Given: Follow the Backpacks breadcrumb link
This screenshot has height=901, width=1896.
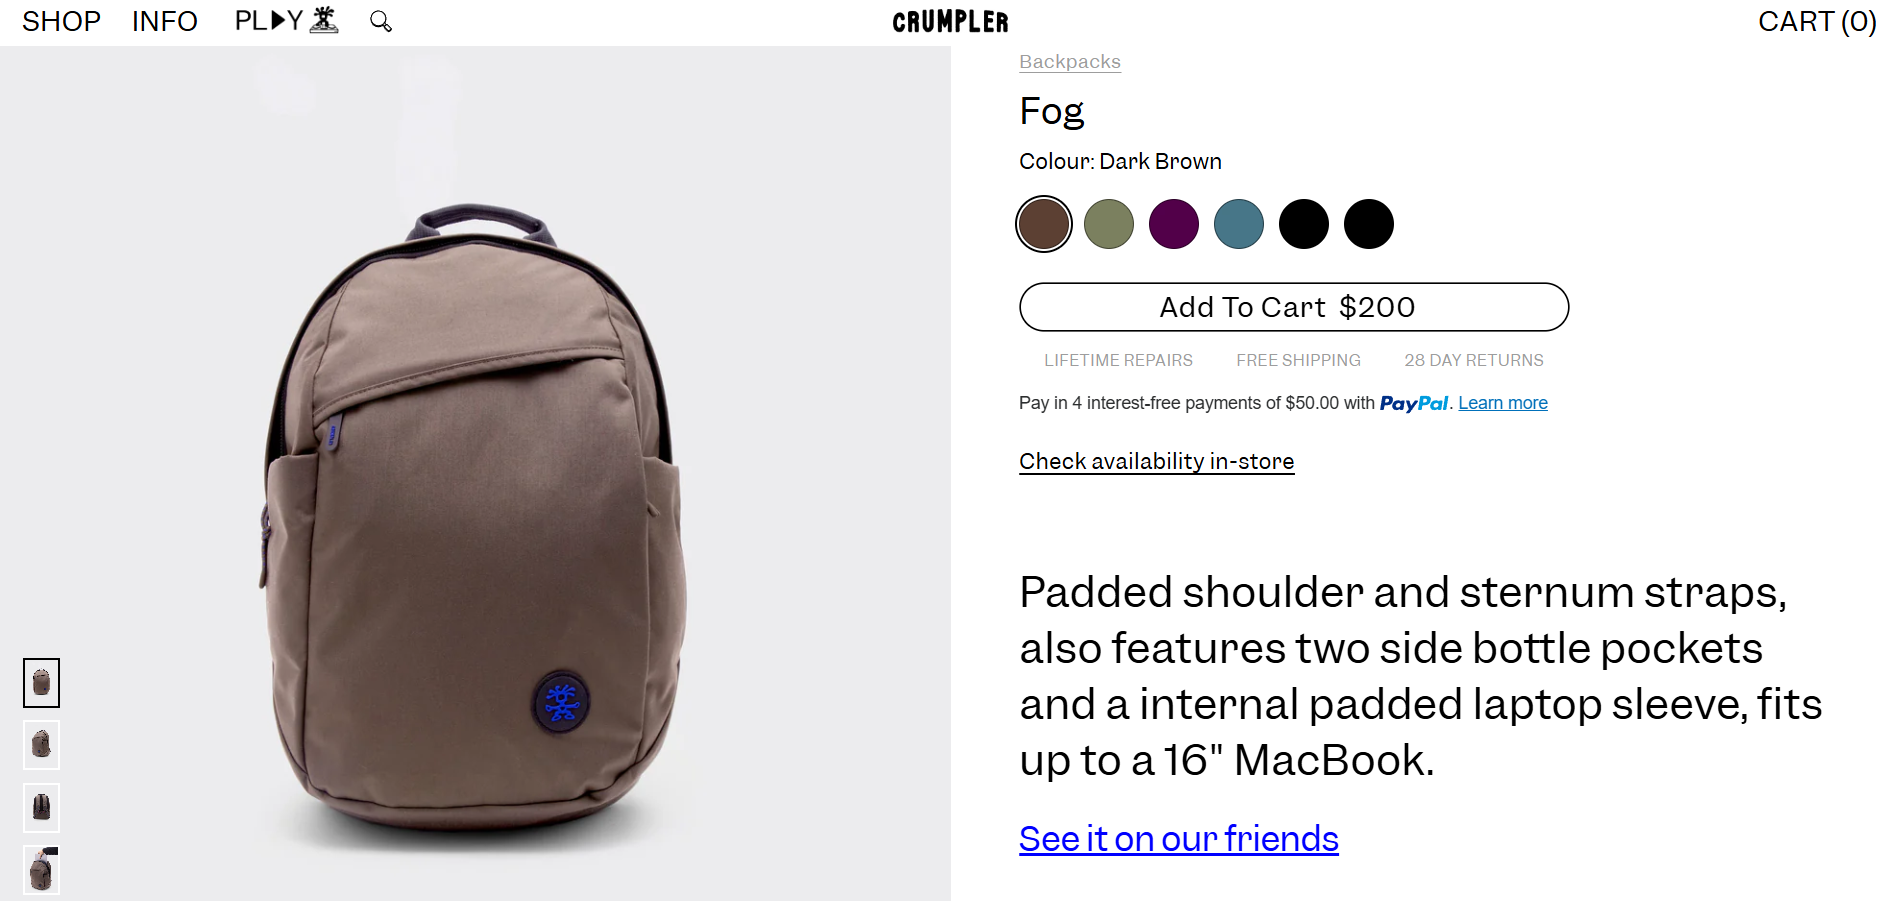Looking at the screenshot, I should 1070,62.
